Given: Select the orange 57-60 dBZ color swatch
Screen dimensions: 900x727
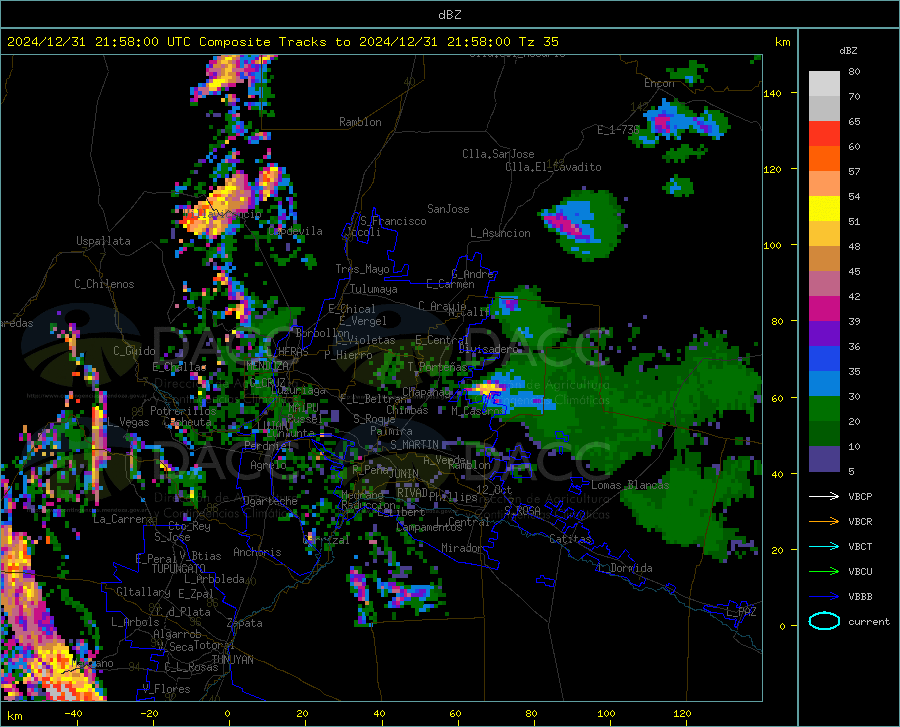Looking at the screenshot, I should click(x=824, y=159).
